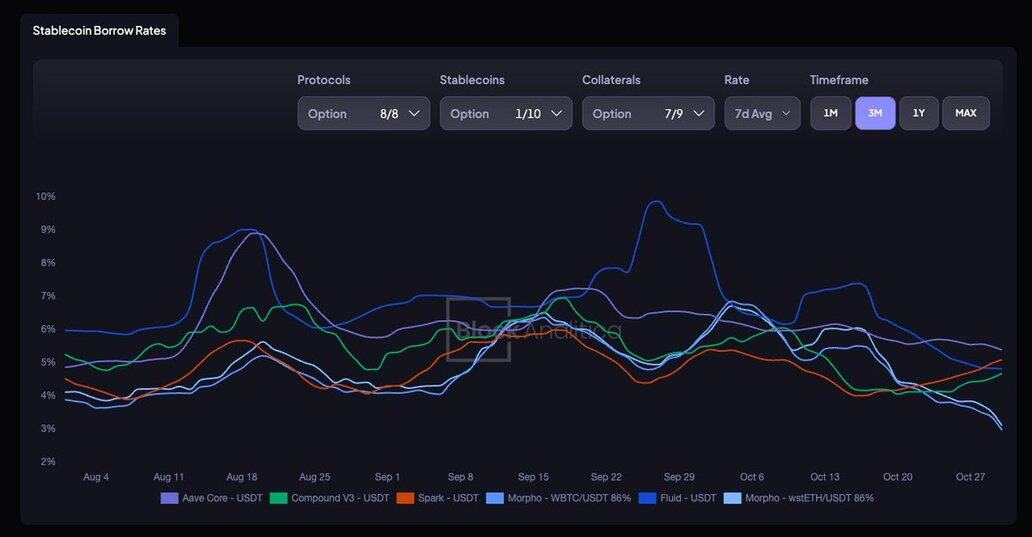Viewport: 1032px width, 537px height.
Task: Select the 1M timeframe
Action: click(830, 113)
